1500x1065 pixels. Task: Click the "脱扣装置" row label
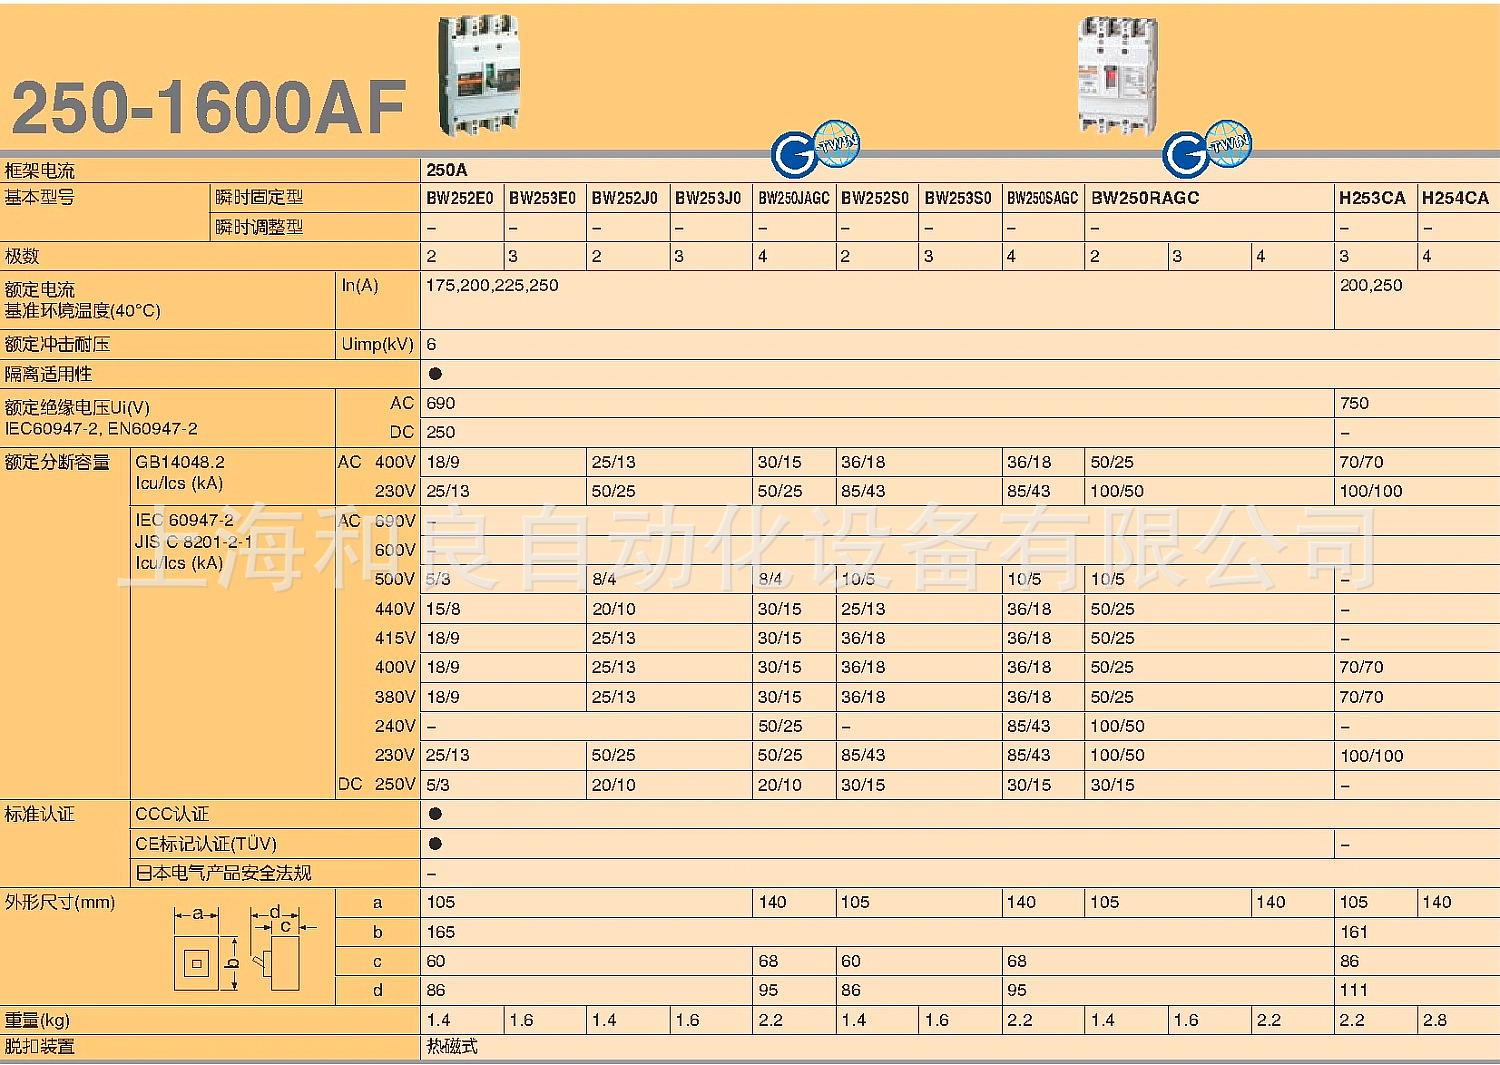click(40, 1047)
